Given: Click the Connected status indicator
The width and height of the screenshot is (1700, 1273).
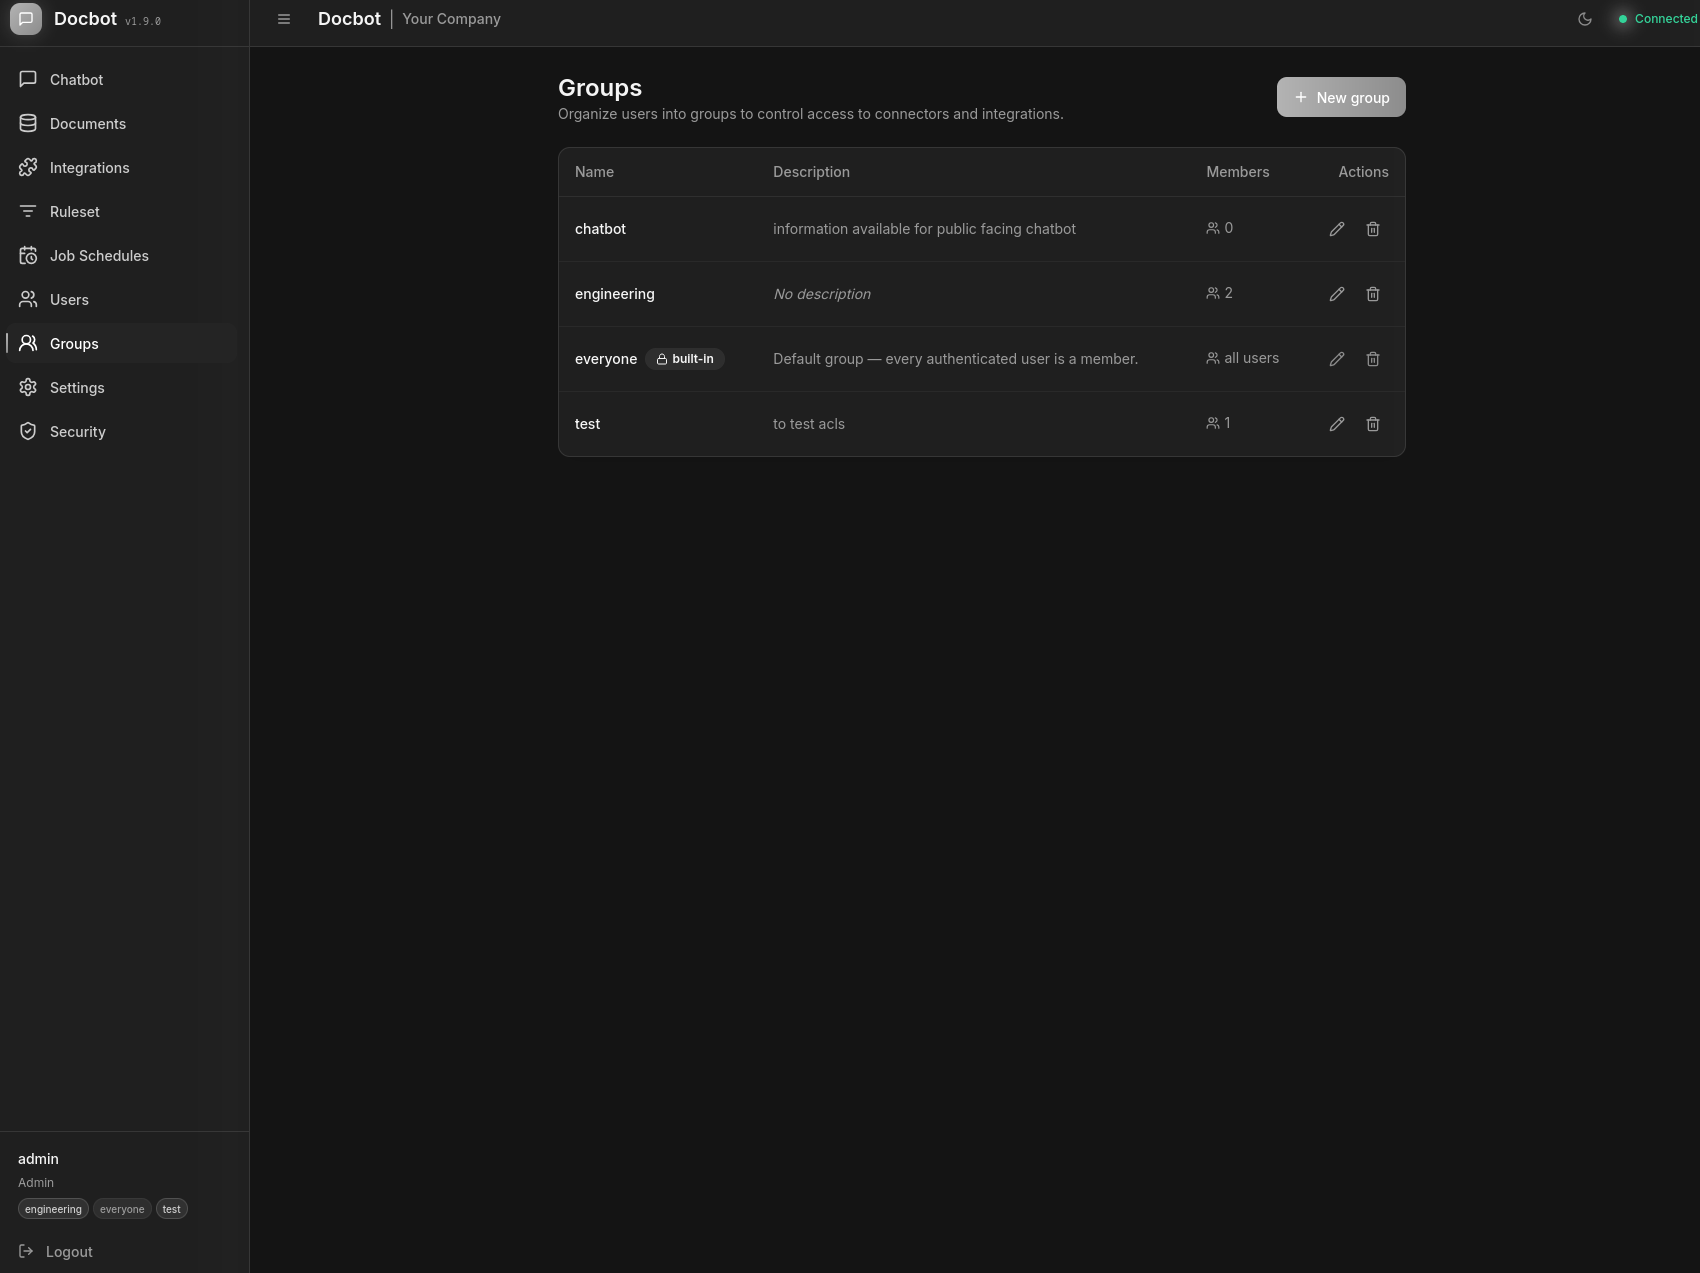Looking at the screenshot, I should (1658, 19).
